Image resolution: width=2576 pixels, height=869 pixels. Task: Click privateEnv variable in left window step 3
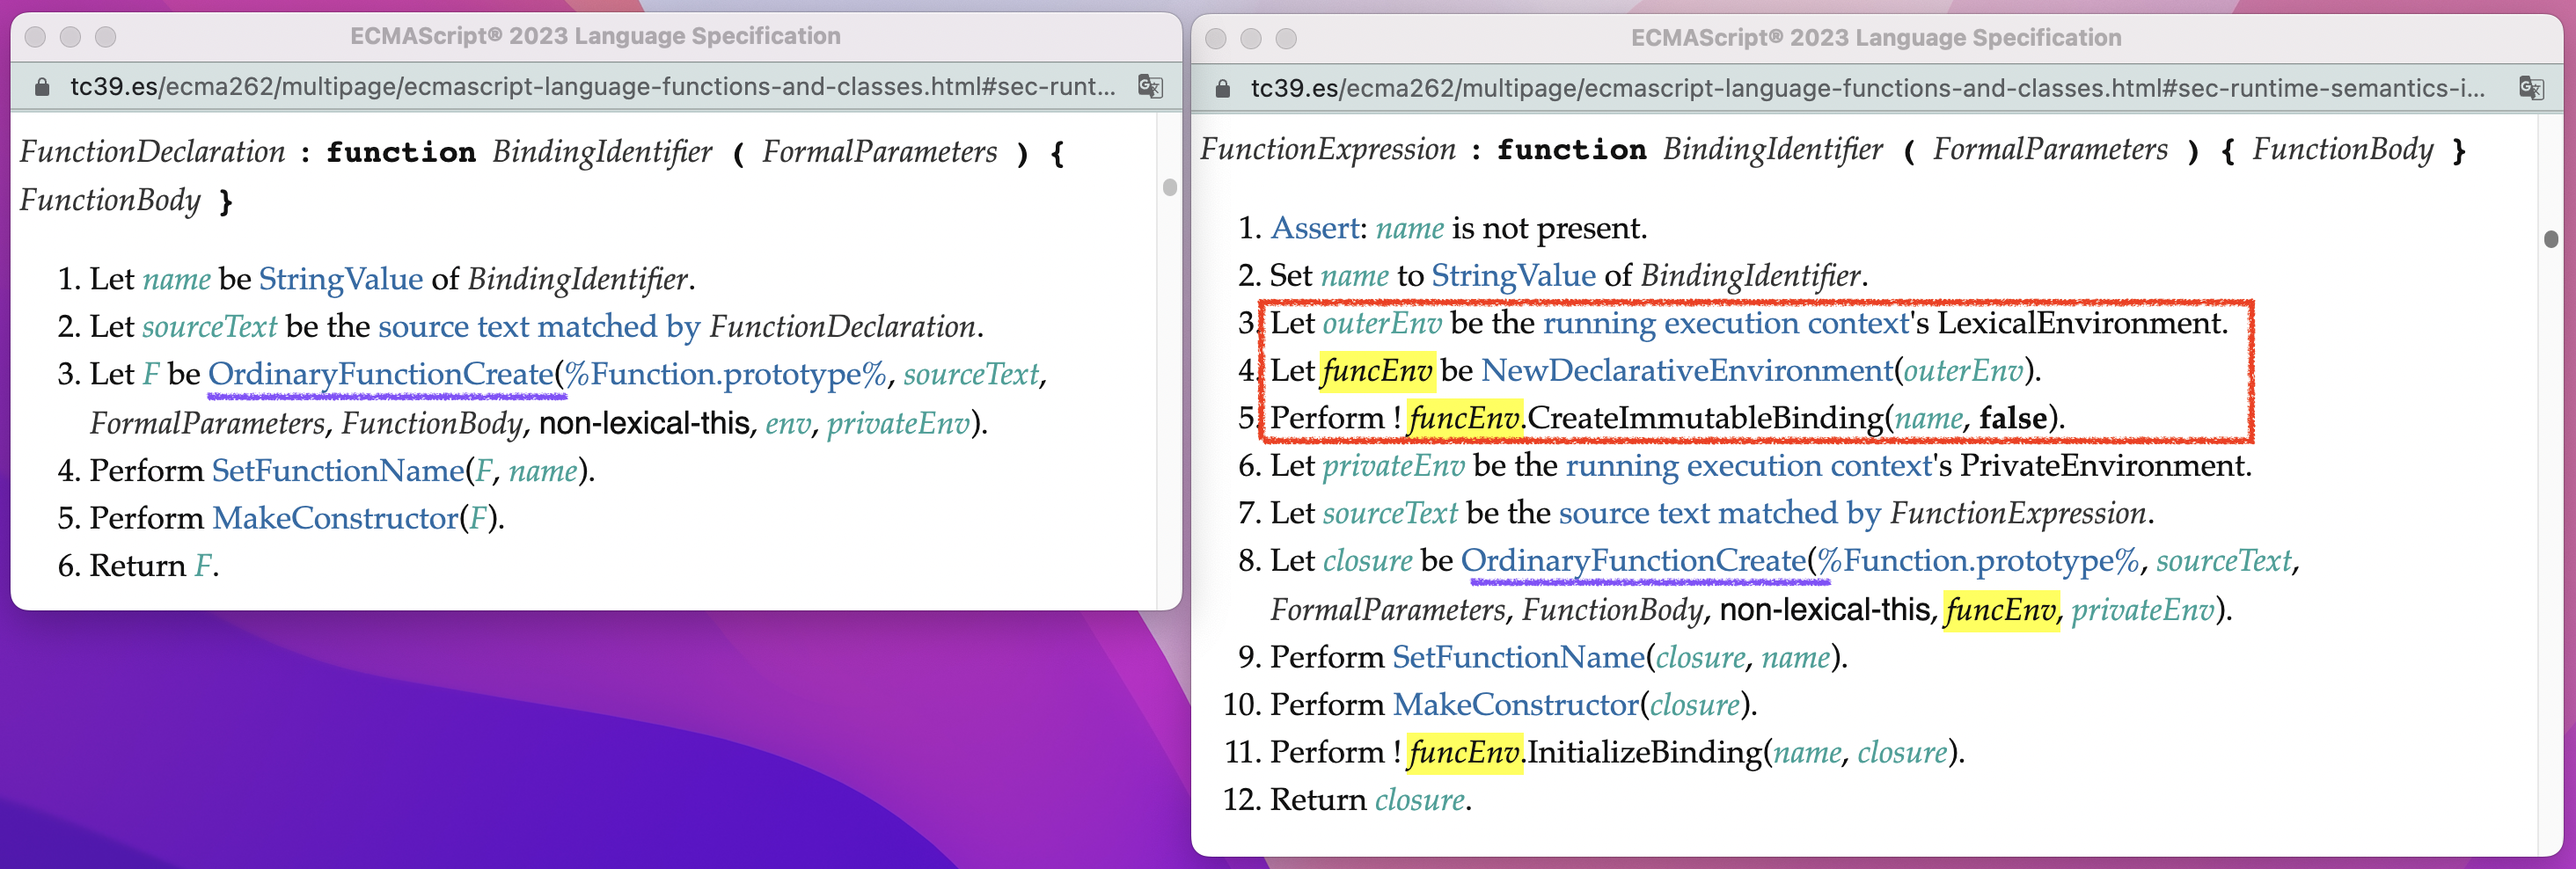tap(898, 423)
